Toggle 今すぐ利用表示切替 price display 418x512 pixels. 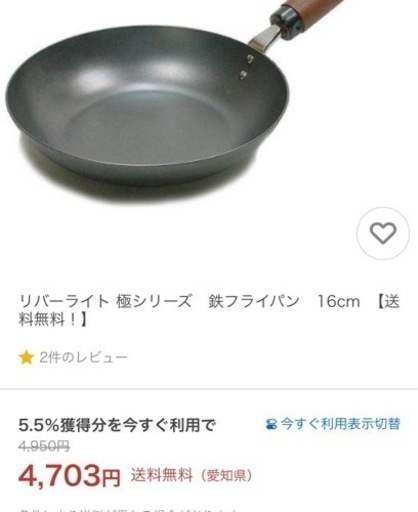point(333,424)
